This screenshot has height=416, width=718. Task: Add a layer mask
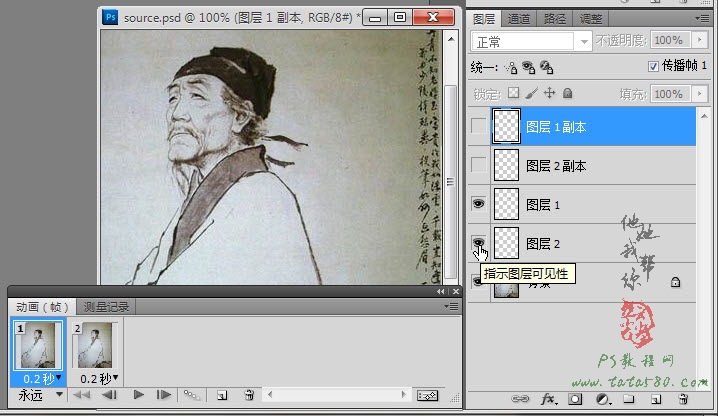pos(575,399)
